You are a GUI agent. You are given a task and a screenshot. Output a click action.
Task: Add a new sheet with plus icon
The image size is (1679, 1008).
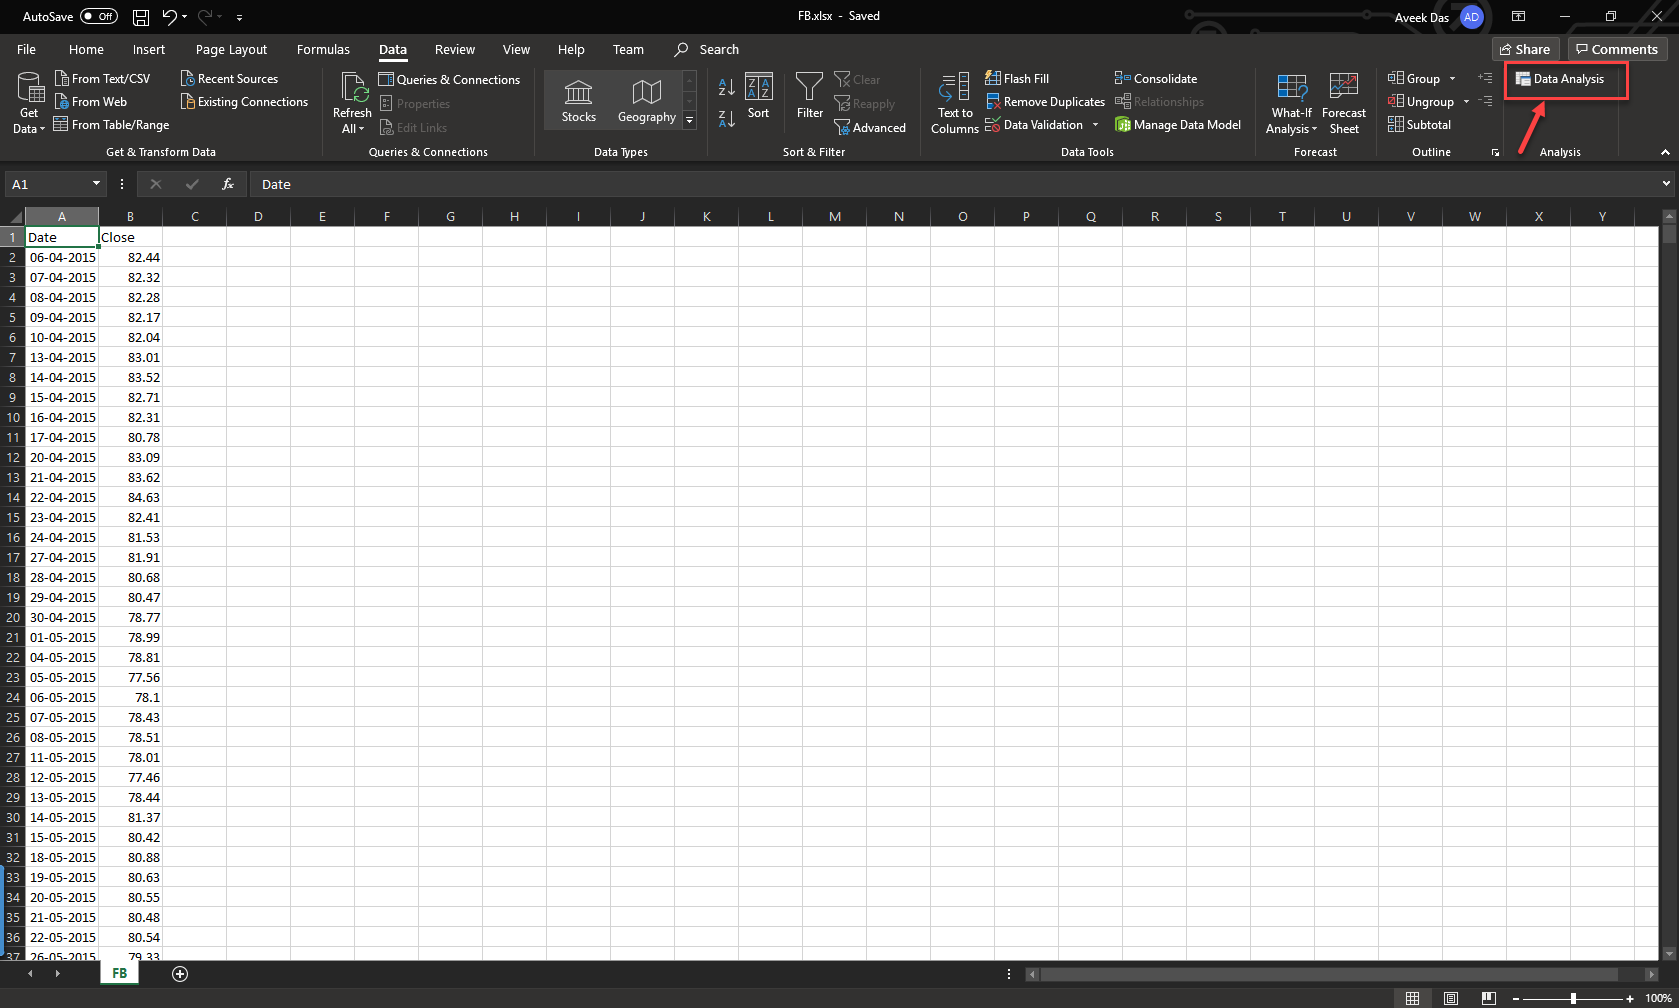pyautogui.click(x=180, y=974)
